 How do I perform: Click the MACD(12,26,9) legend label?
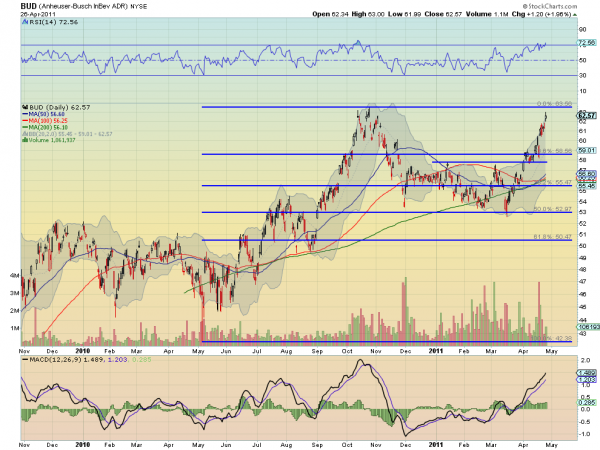55,360
